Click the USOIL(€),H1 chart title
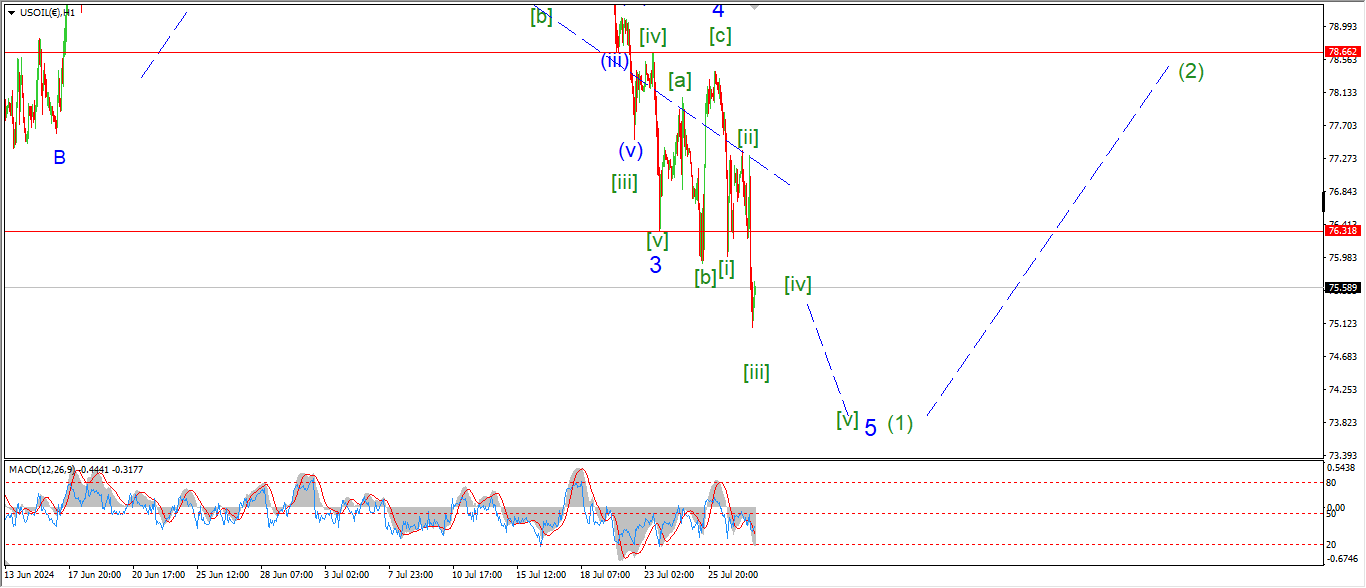This screenshot has height=588, width=1366. 47,13
